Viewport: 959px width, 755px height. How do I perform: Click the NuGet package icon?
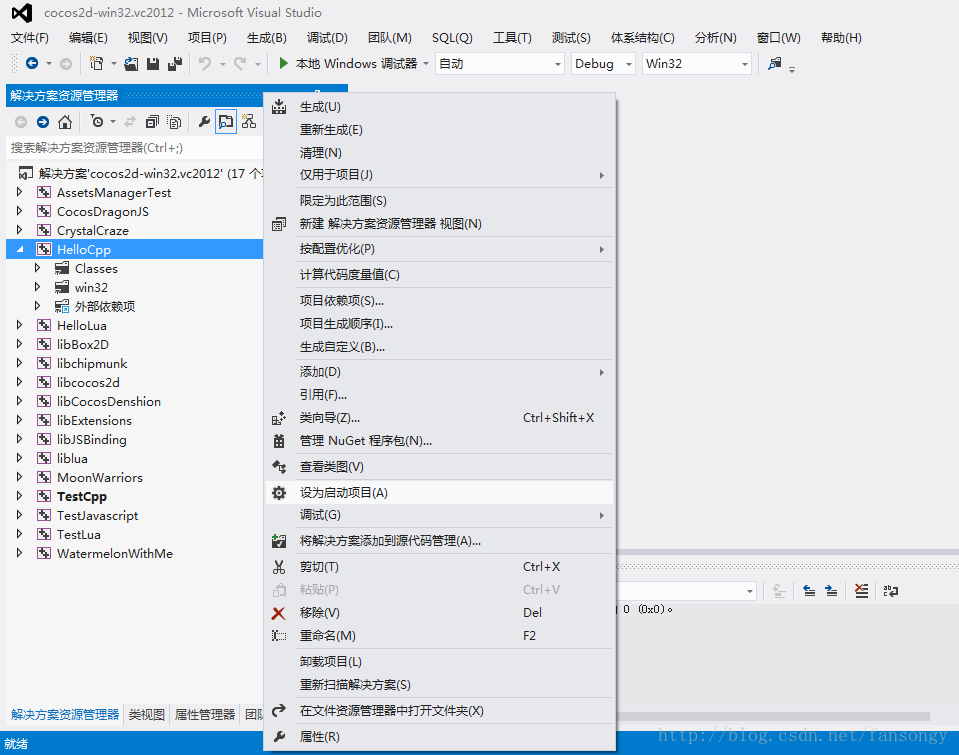pos(279,441)
